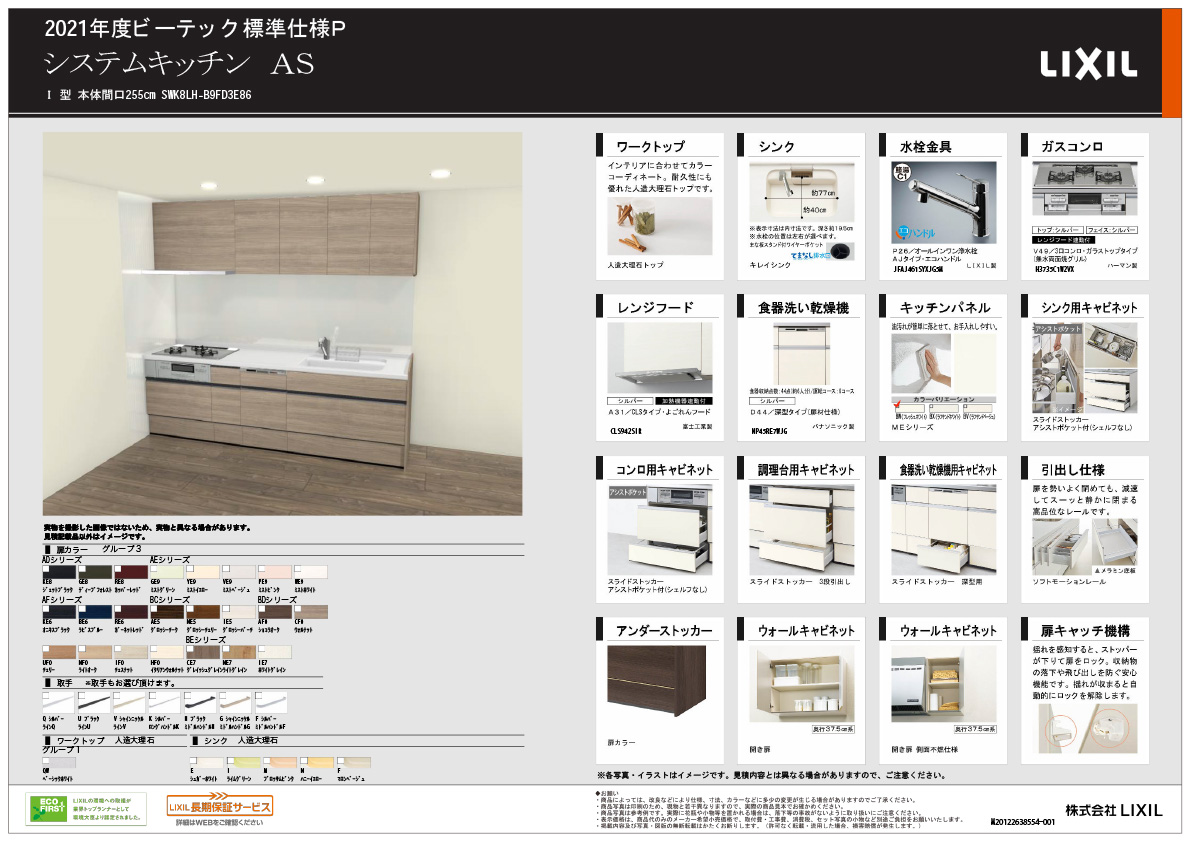The height and width of the screenshot is (842, 1191).
Task: Click the LIXIL logo in the header
Action: pyautogui.click(x=1088, y=65)
